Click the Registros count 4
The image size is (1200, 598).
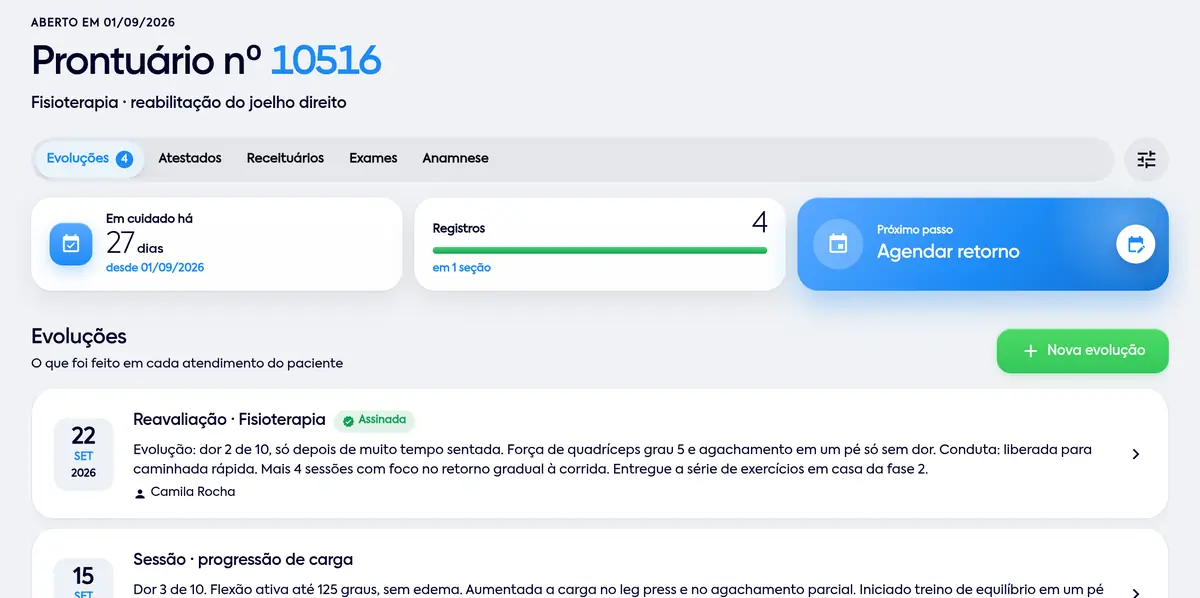pos(759,222)
